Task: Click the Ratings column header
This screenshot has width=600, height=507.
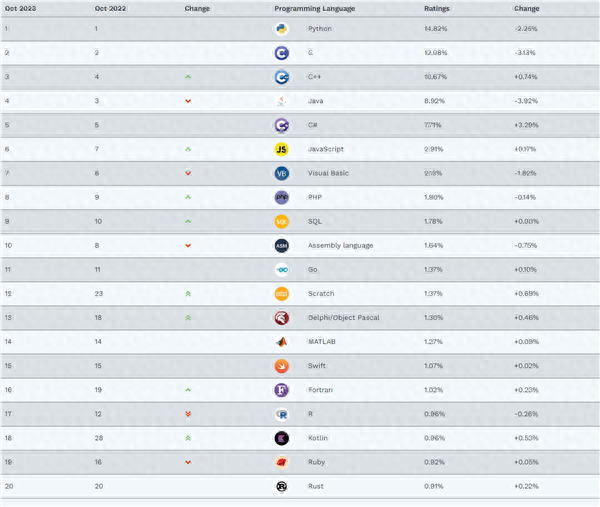Action: pos(437,8)
